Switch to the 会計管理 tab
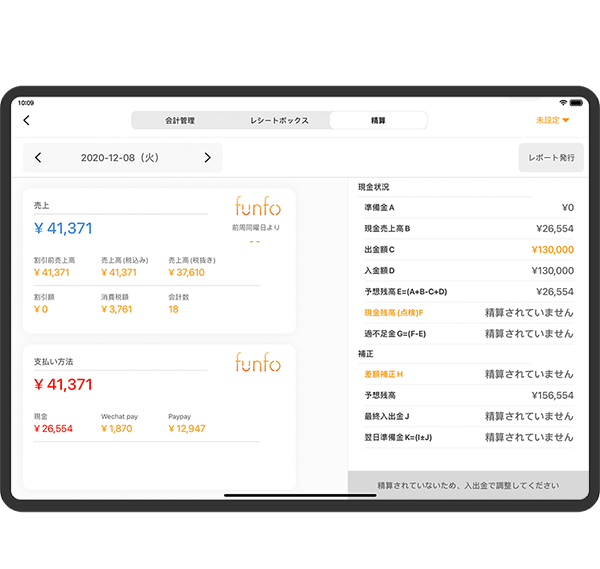Image resolution: width=600 pixels, height=569 pixels. 180,121
